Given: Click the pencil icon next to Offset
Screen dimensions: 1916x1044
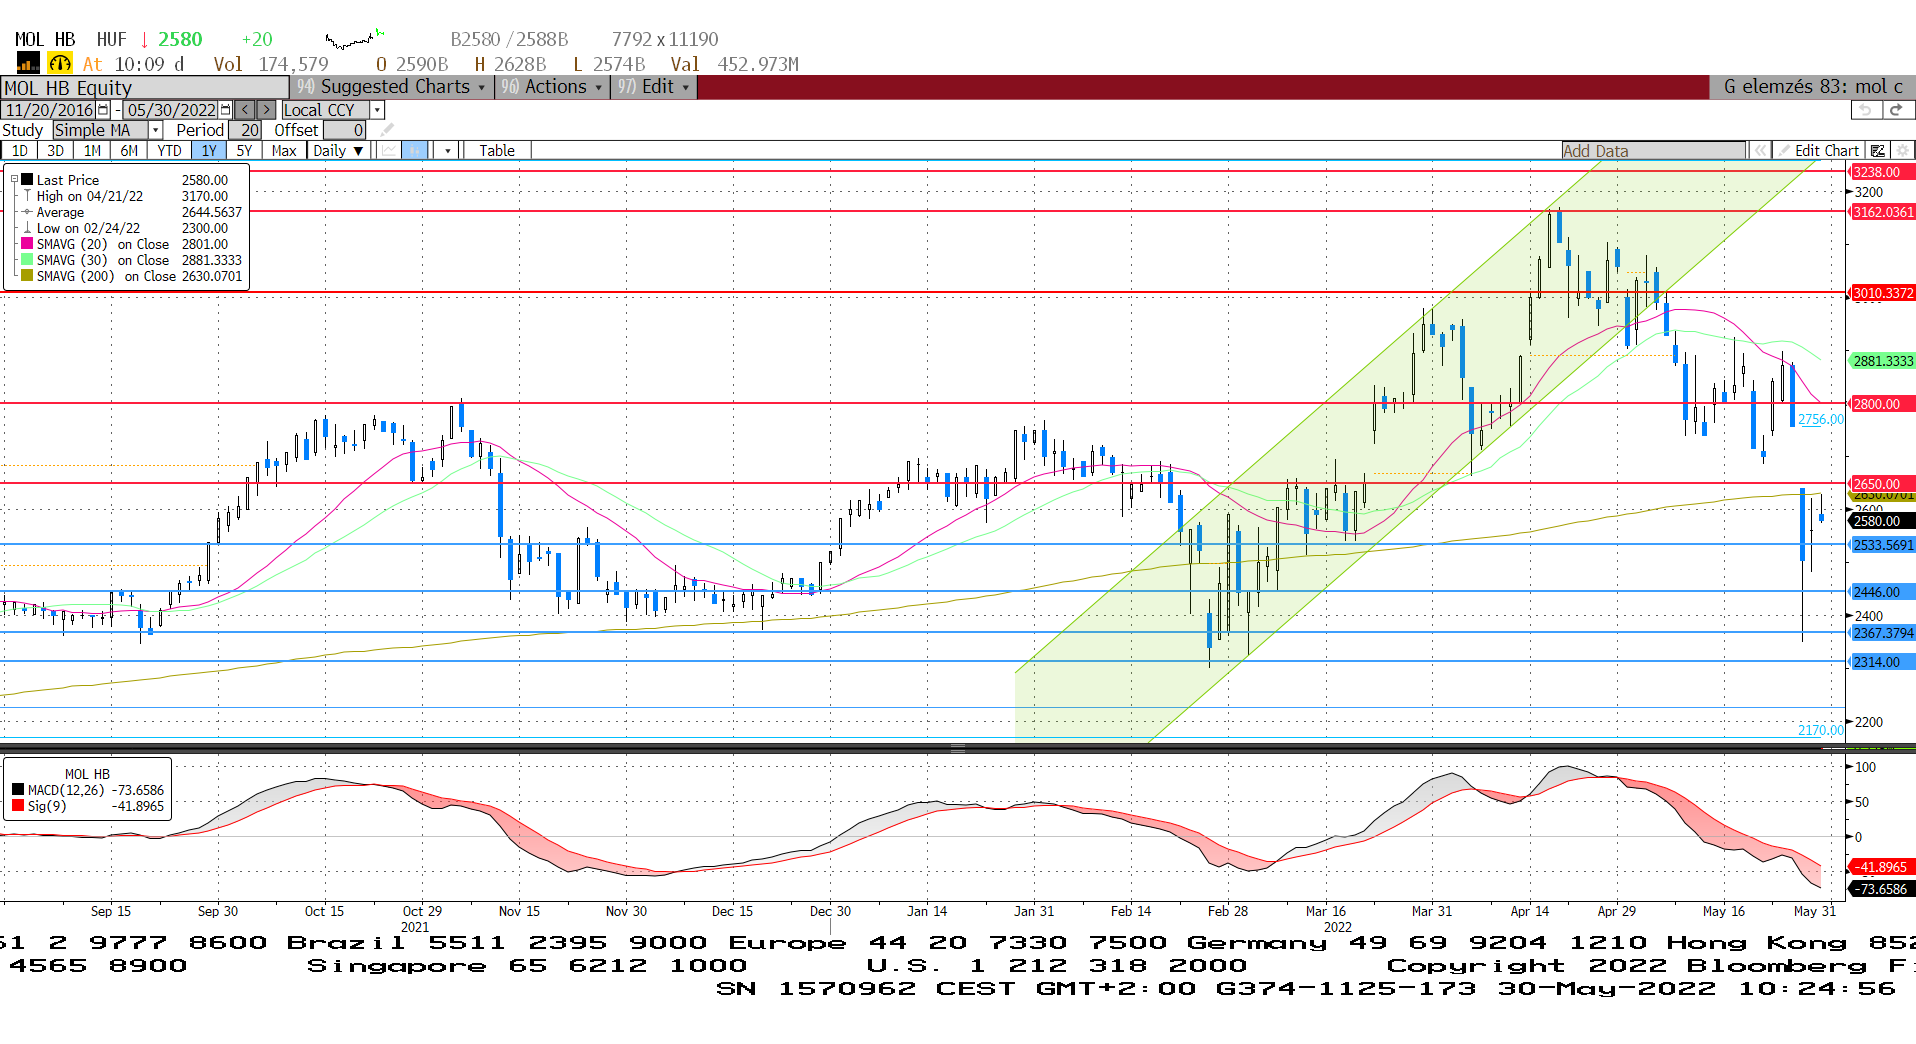Looking at the screenshot, I should pos(388,130).
